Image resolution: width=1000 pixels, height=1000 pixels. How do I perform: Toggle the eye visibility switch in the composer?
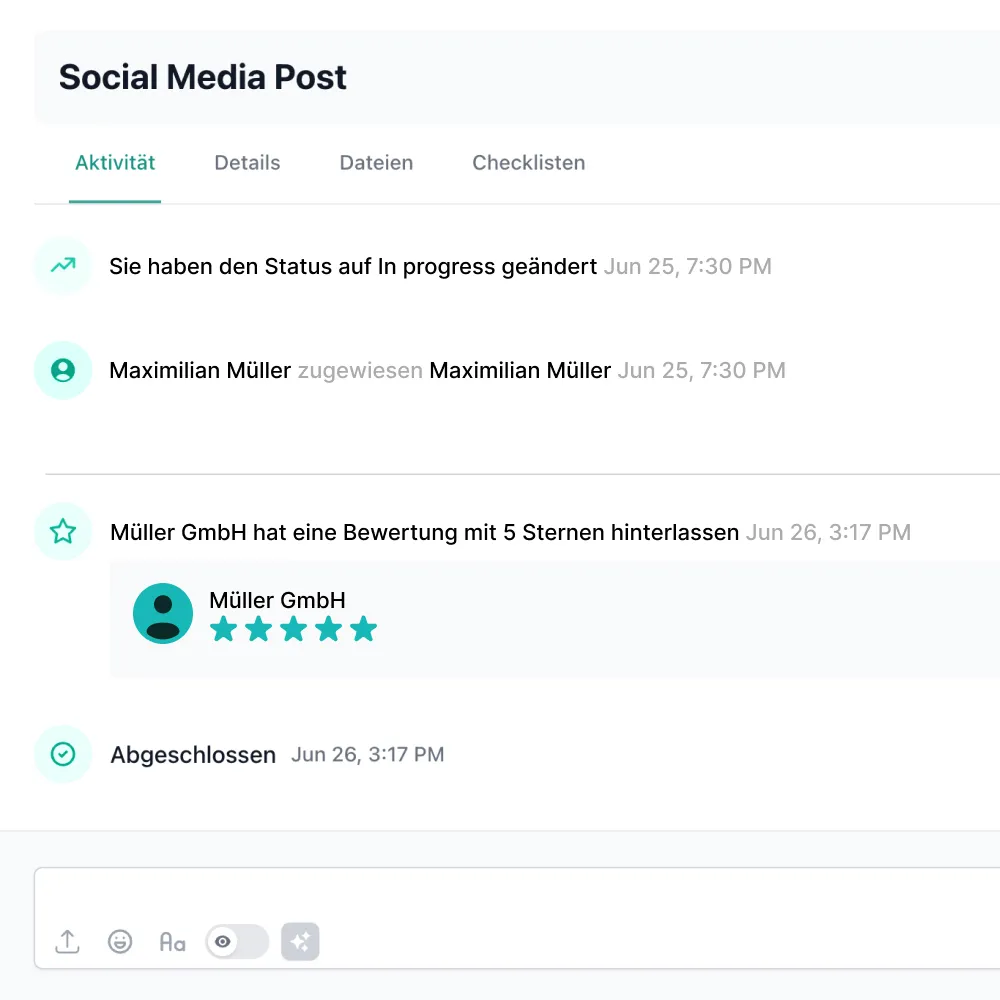click(236, 941)
